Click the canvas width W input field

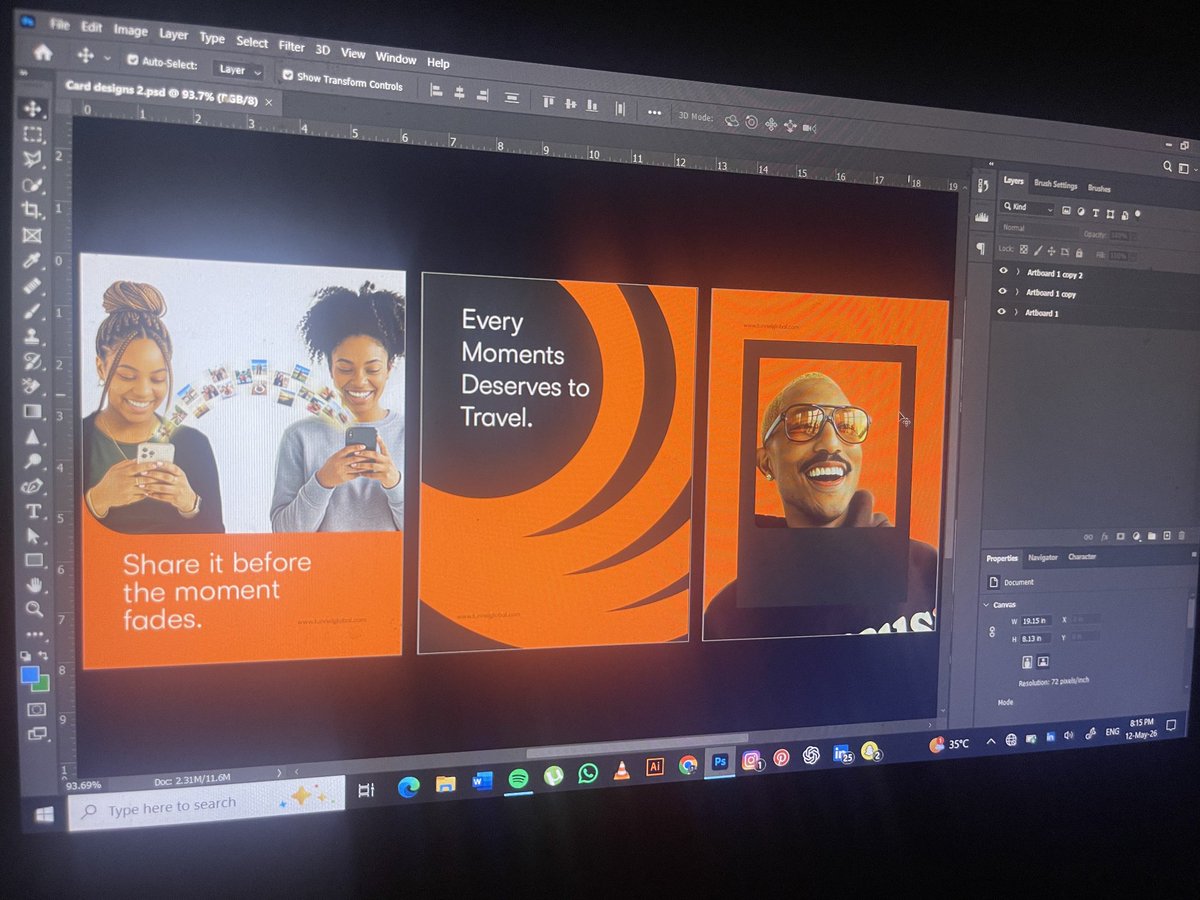click(x=1035, y=621)
